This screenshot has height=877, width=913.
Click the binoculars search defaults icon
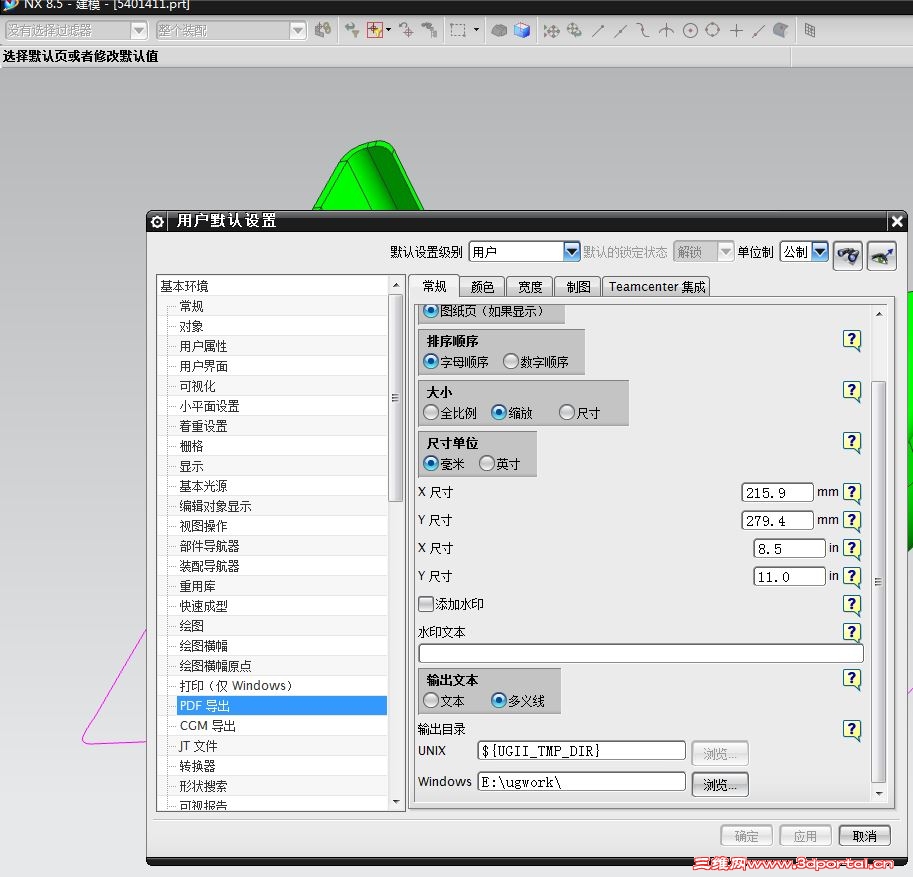click(x=847, y=255)
